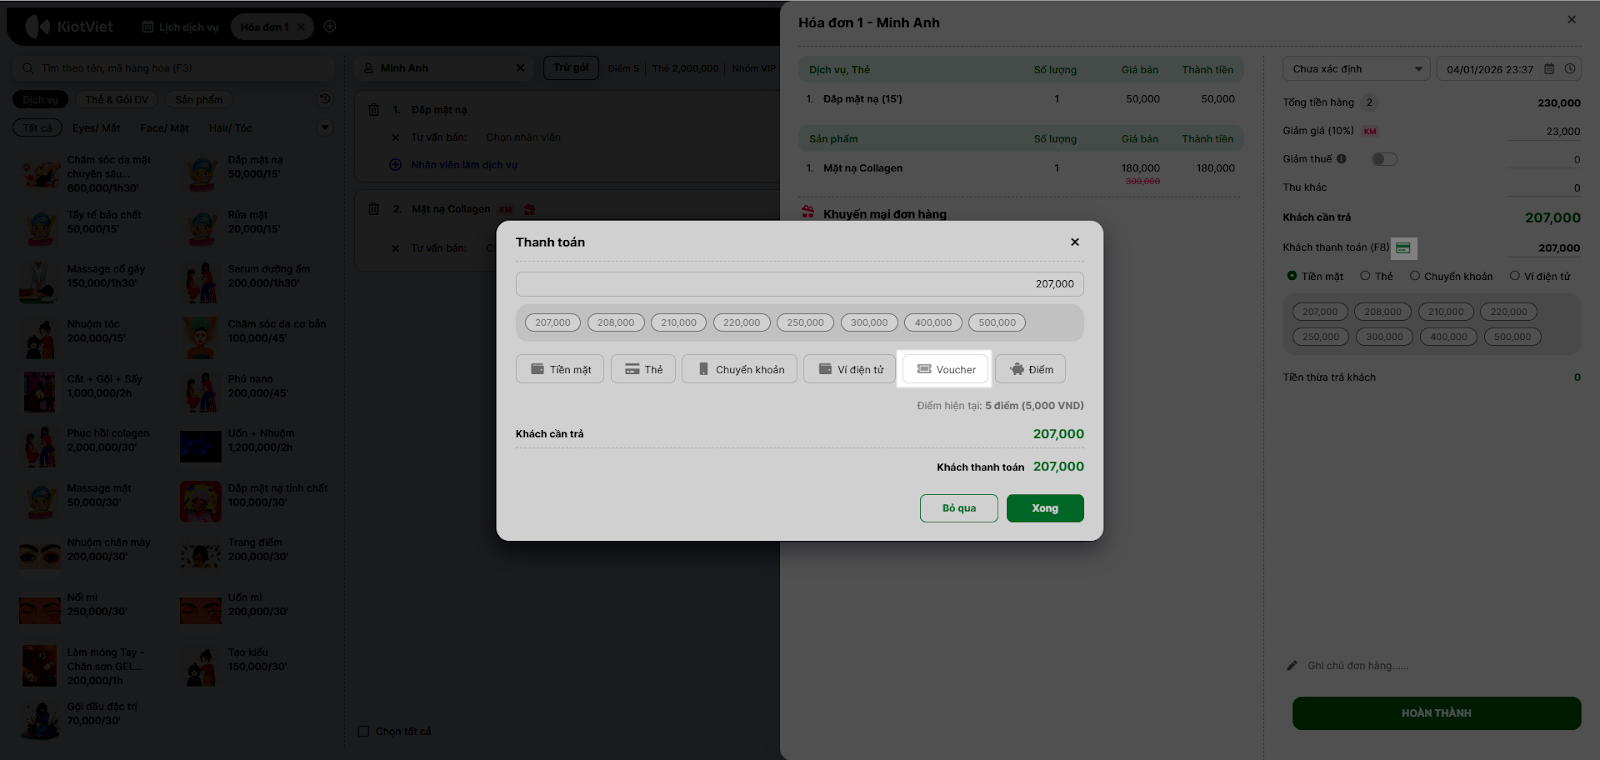Switch to the Lịch dịch vụ tab
This screenshot has height=760, width=1600.
pos(180,27)
